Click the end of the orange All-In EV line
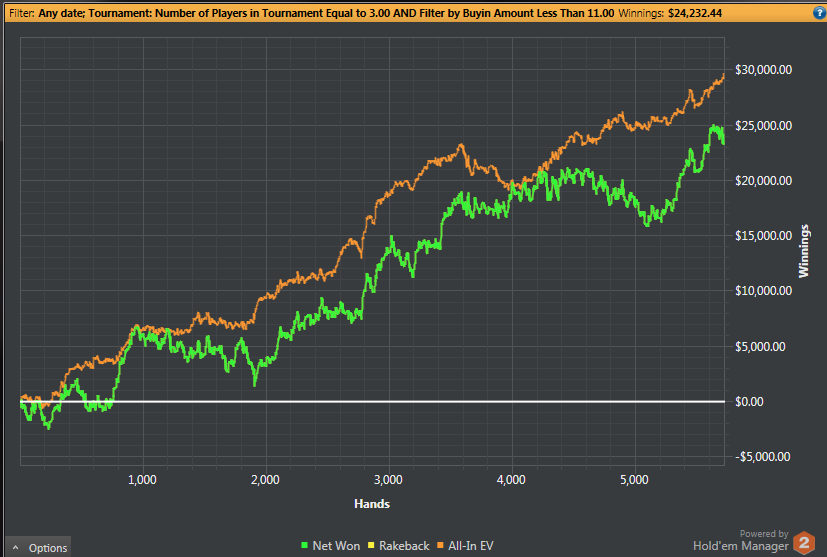 point(723,76)
